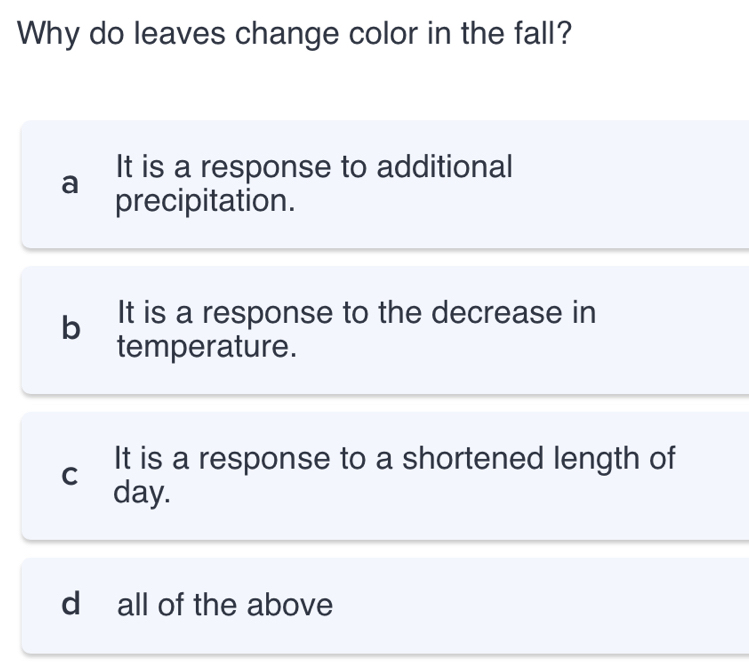Click the word 'precipitation.' in option a
This screenshot has height=663, width=749.
(x=206, y=202)
